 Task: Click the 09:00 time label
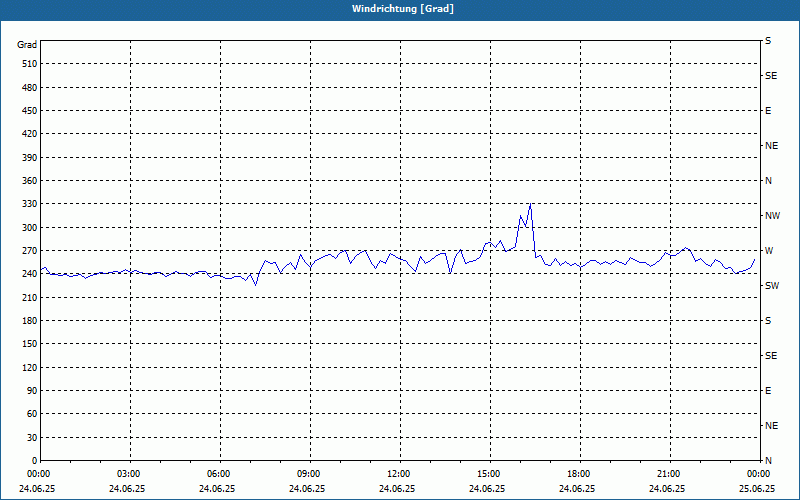[x=307, y=474]
